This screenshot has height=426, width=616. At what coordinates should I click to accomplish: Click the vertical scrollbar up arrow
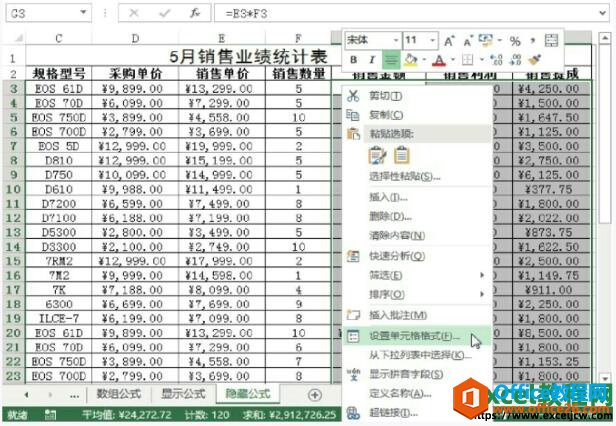click(x=604, y=39)
